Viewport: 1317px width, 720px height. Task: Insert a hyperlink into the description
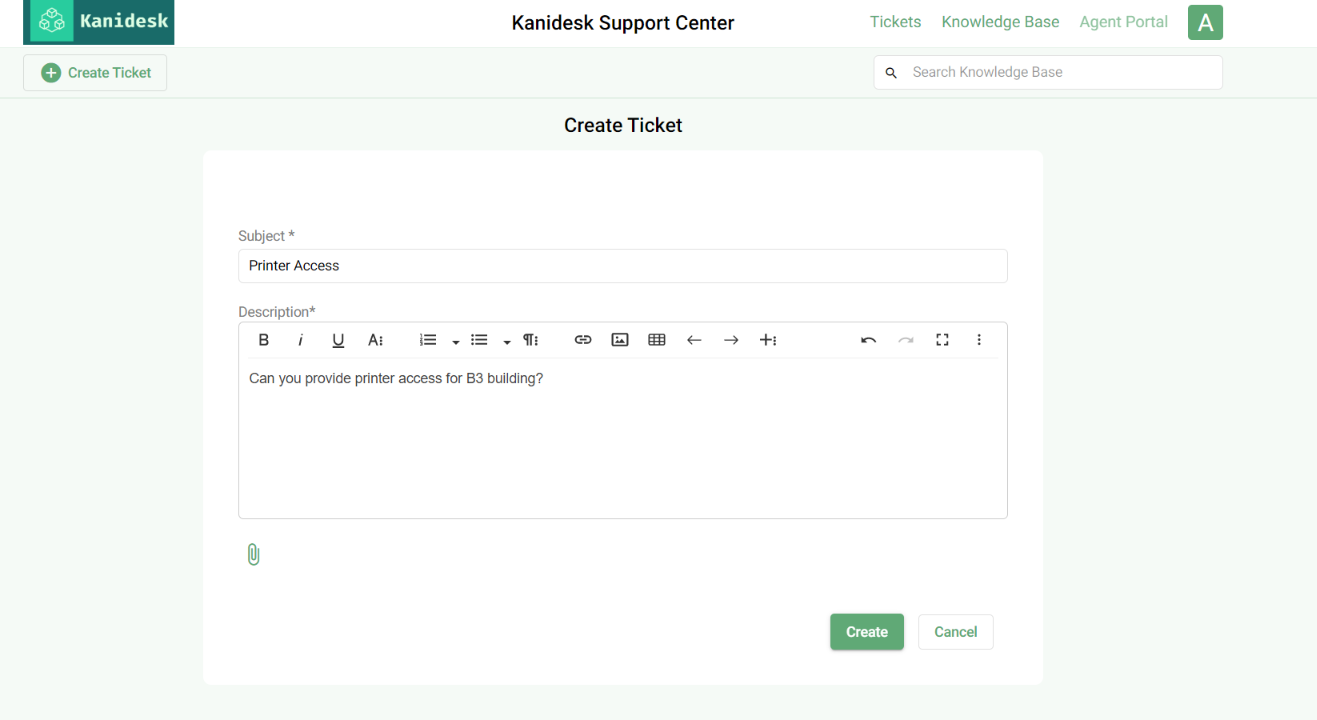click(583, 340)
